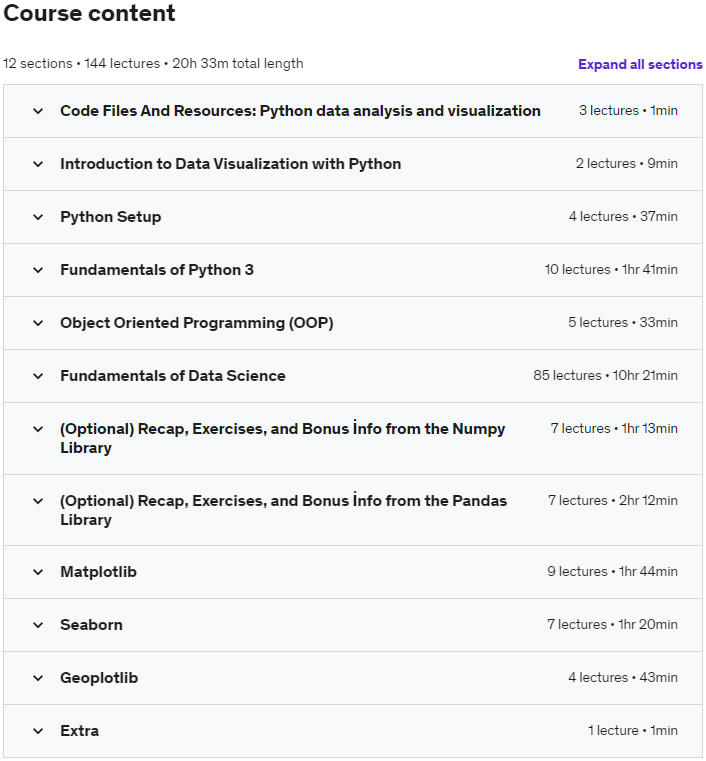
Task: Click chevron beside the Pandas Library recap
Action: 38,501
